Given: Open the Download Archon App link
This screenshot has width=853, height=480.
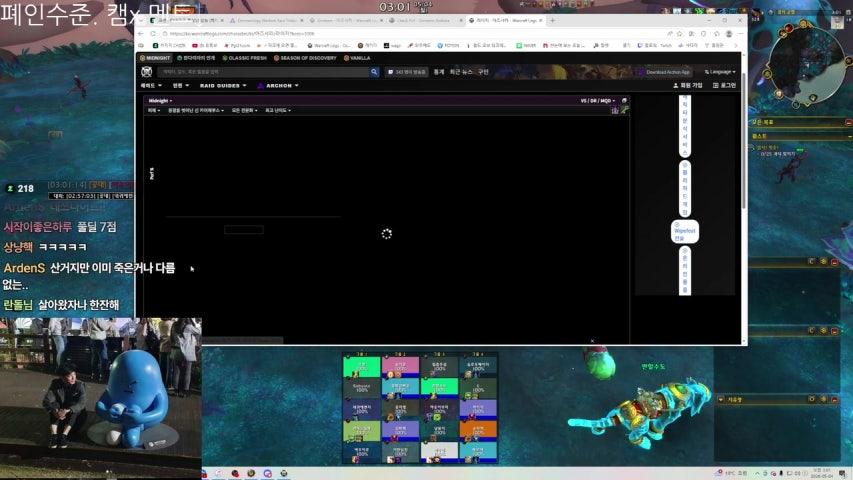Looking at the screenshot, I should 665,72.
